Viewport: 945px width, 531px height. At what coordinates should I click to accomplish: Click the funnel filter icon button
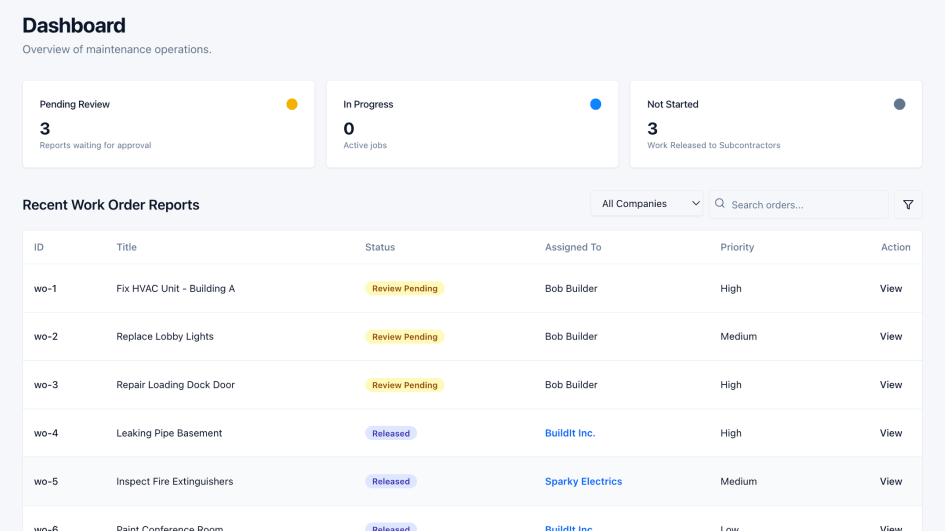click(x=908, y=204)
